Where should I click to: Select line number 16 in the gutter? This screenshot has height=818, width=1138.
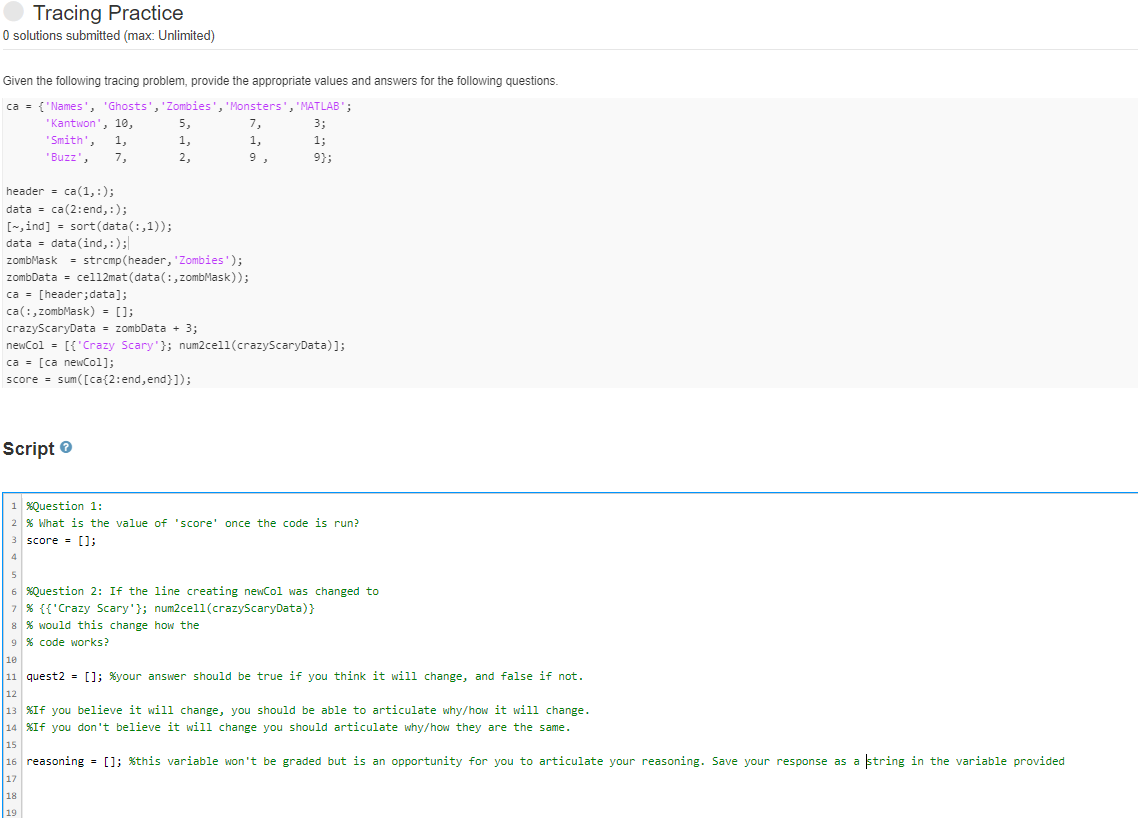(x=11, y=761)
